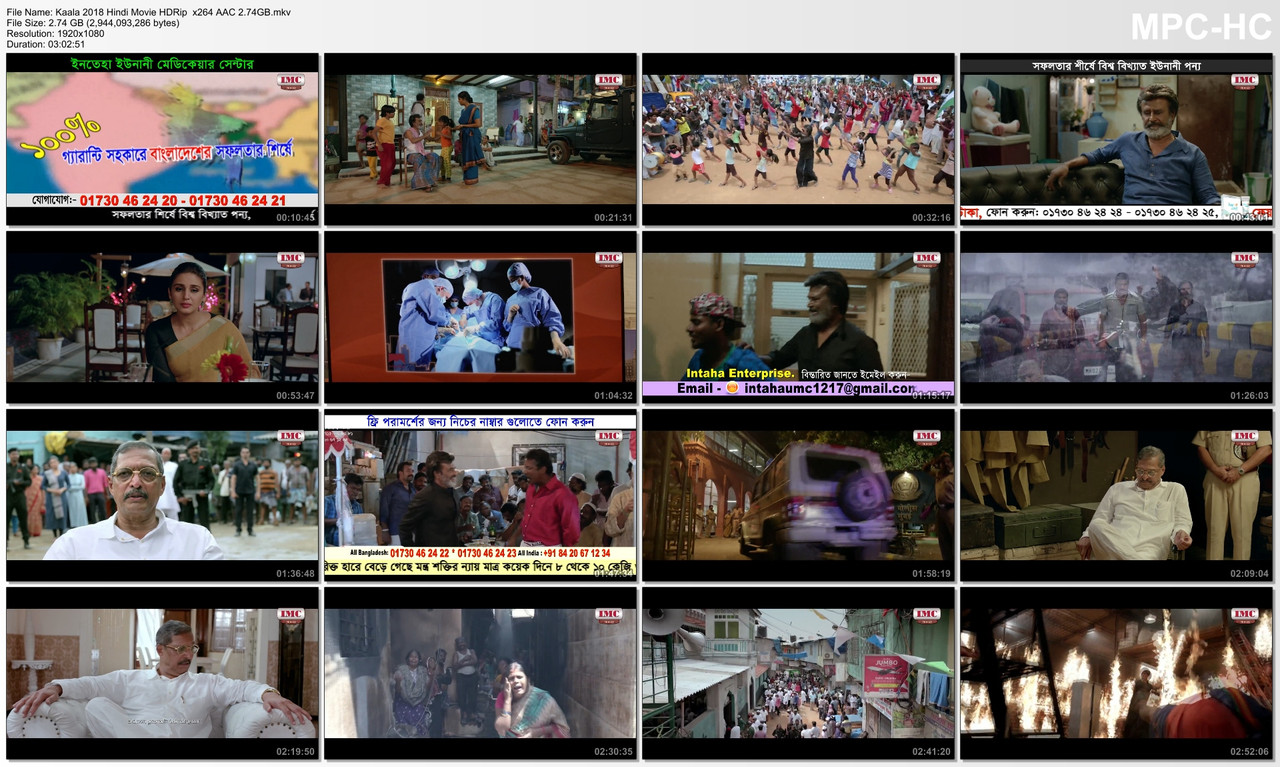Select the dancing crowd thumbnail at 00:32:16
The height and width of the screenshot is (767, 1280).
tap(798, 139)
